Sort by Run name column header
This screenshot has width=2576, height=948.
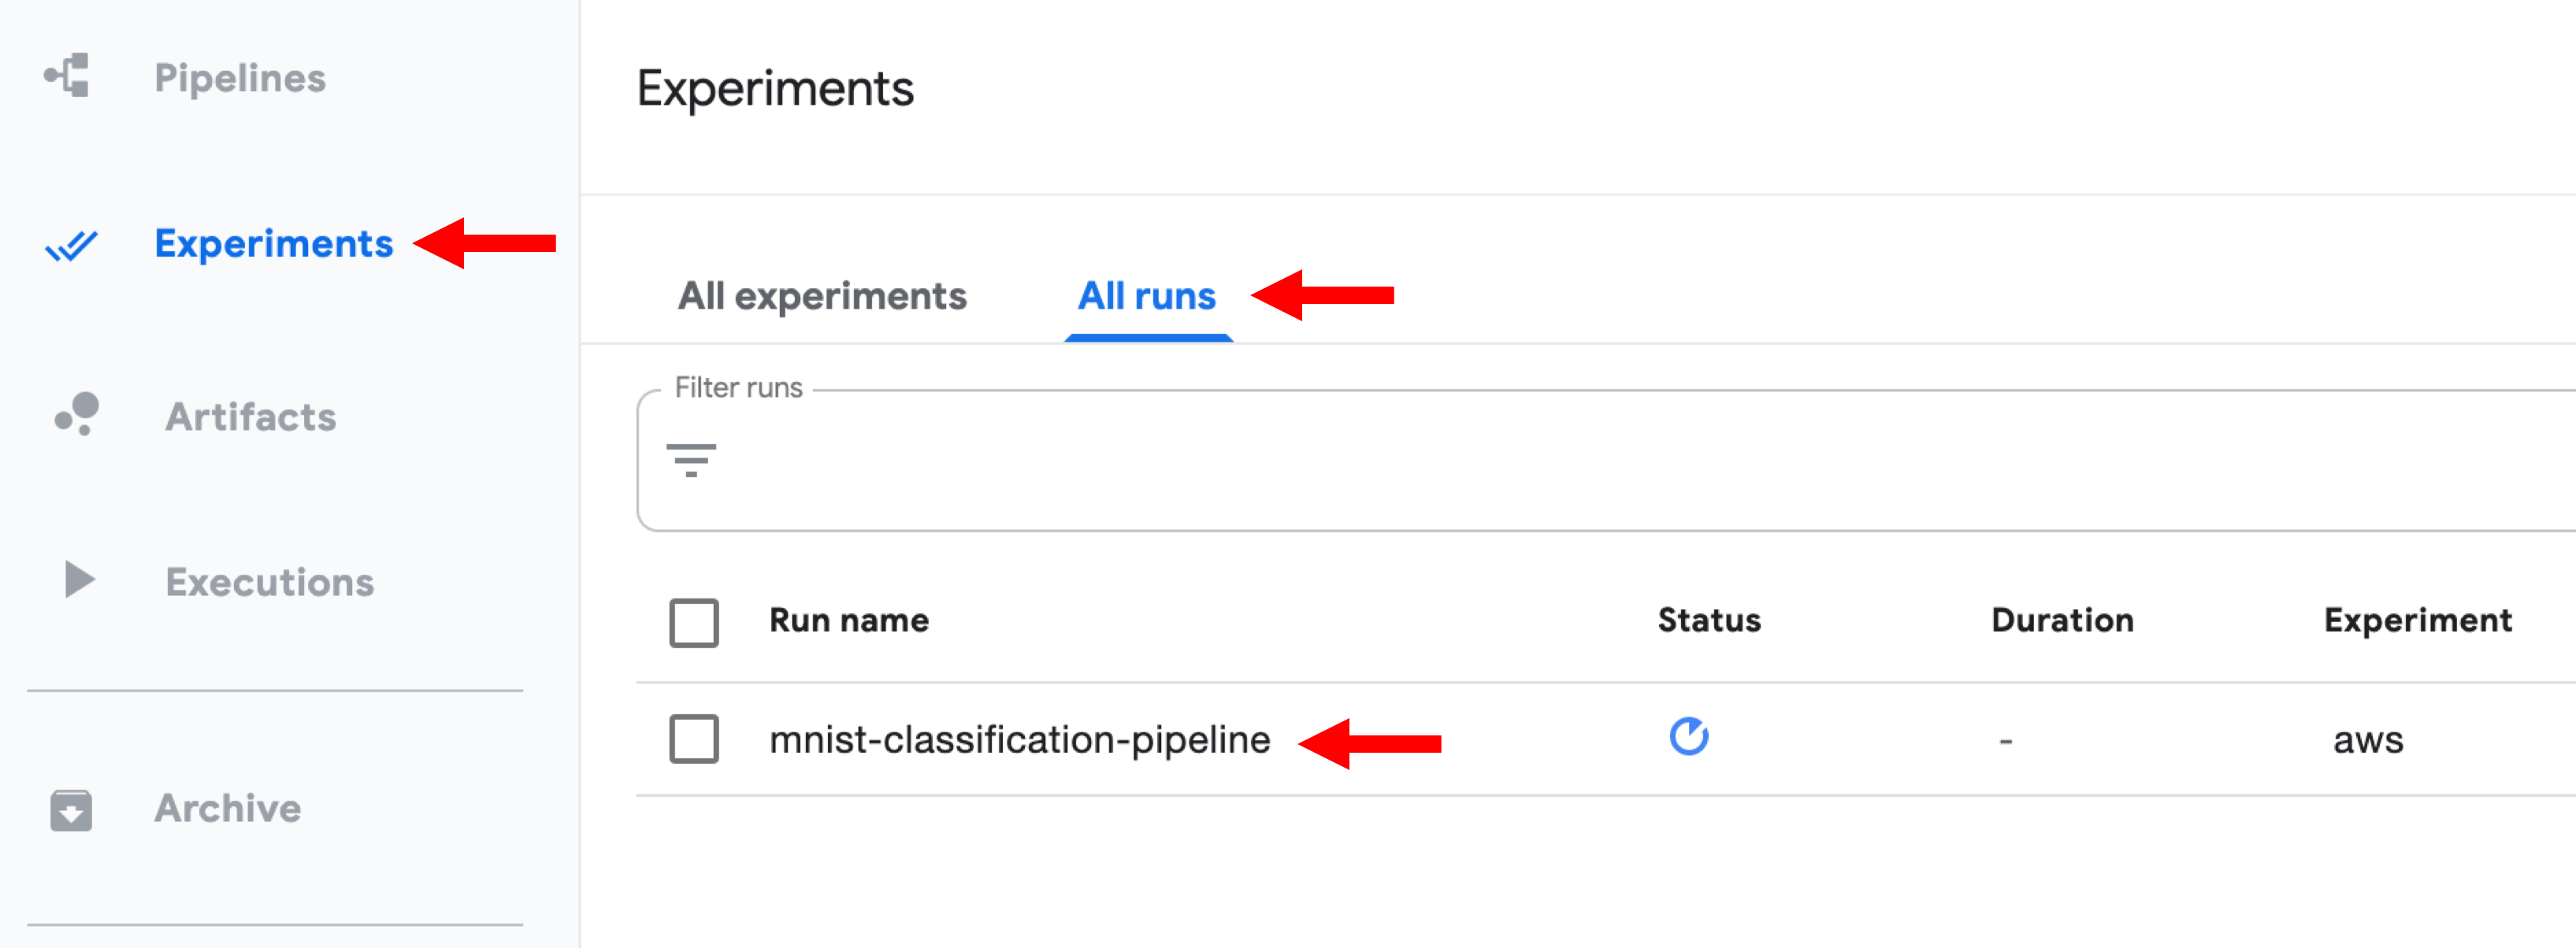coord(848,620)
